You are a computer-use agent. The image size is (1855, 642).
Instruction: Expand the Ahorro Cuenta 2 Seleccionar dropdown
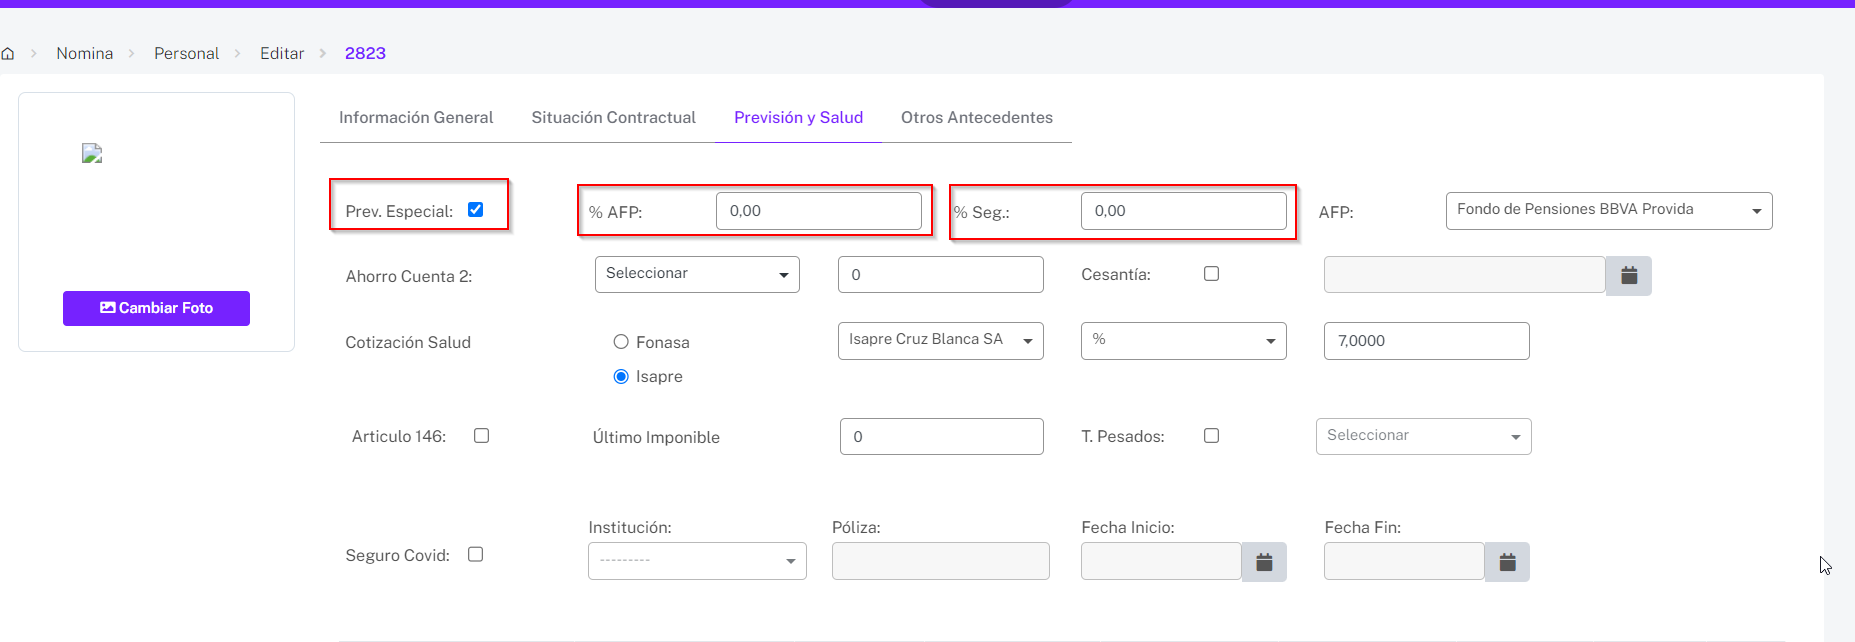click(697, 275)
